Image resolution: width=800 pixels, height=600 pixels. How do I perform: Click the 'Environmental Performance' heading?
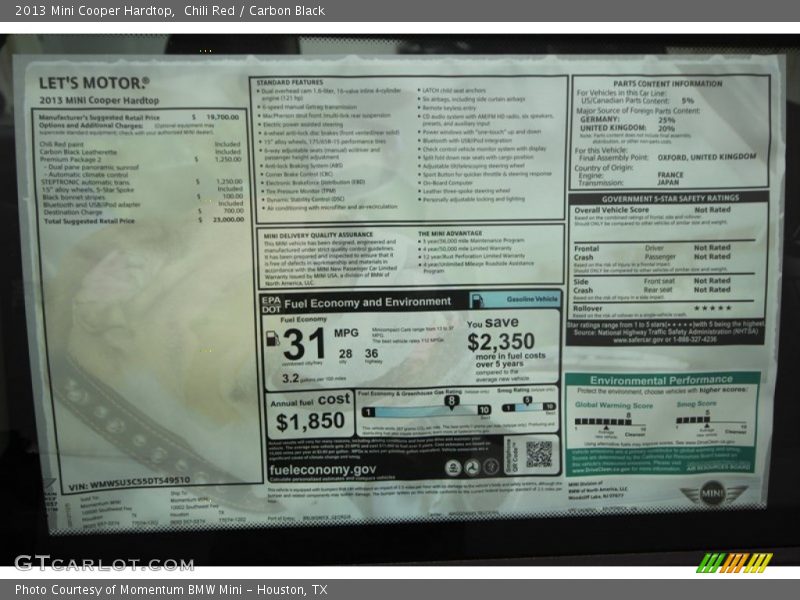pos(661,380)
